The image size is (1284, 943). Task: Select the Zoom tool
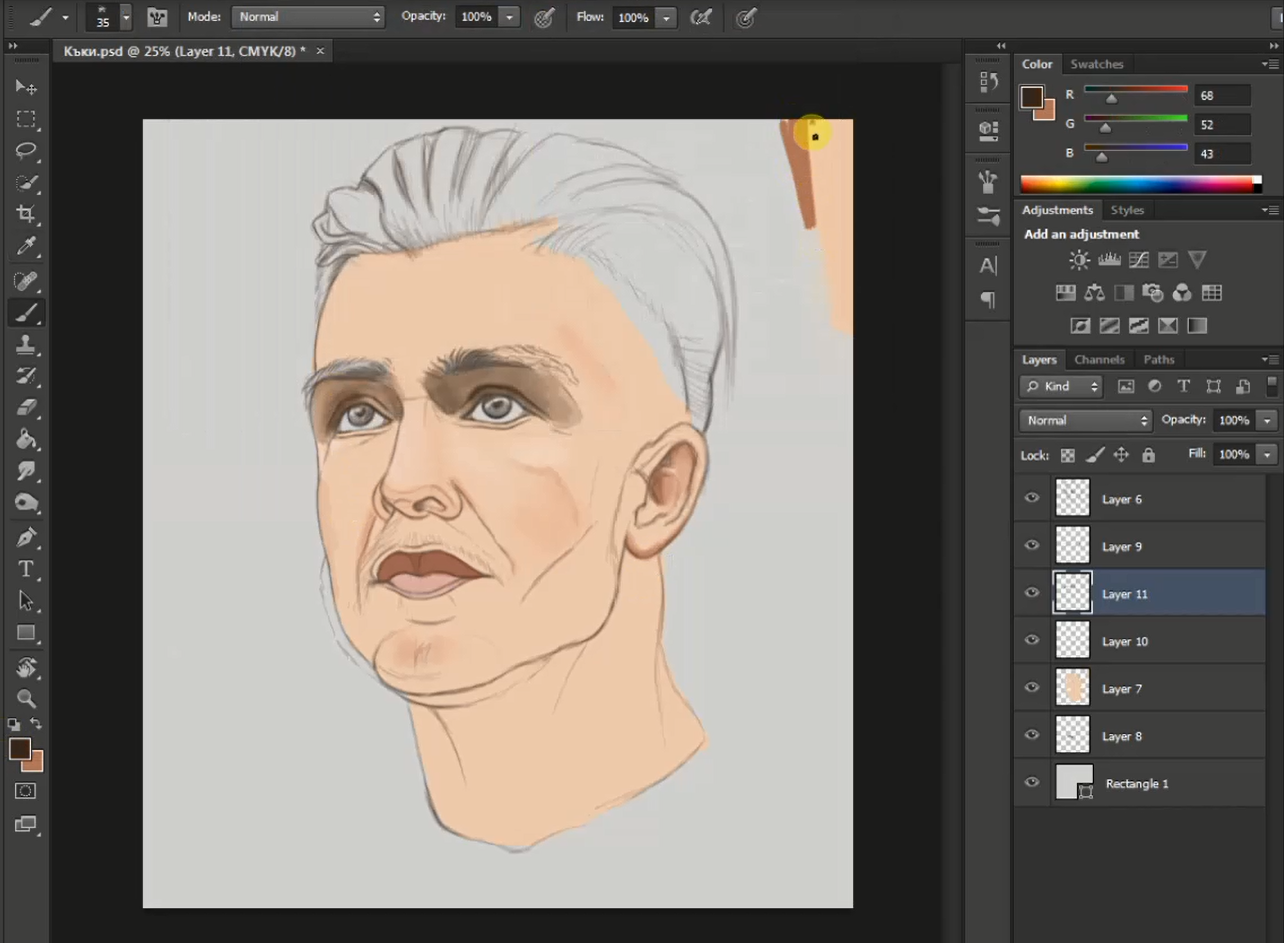[x=26, y=699]
